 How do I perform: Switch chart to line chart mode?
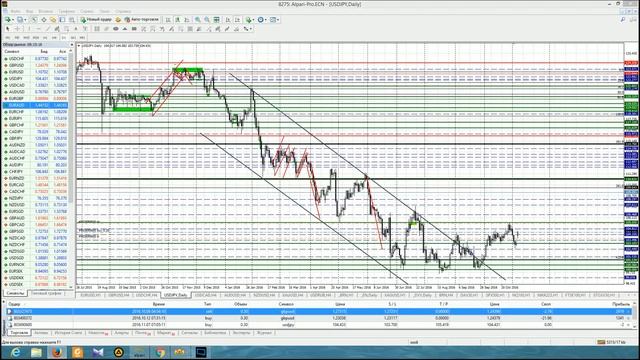(187, 20)
